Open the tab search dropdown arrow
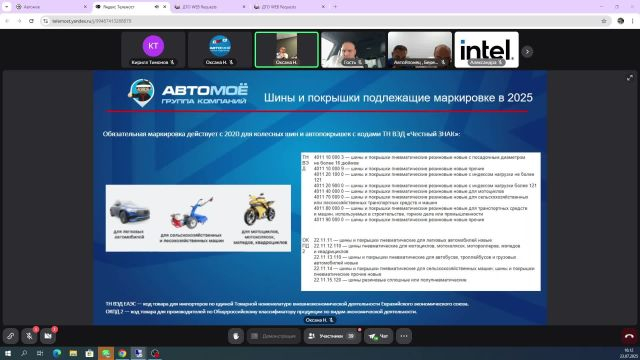Viewport: 640px width, 360px height. pyautogui.click(x=6, y=7)
